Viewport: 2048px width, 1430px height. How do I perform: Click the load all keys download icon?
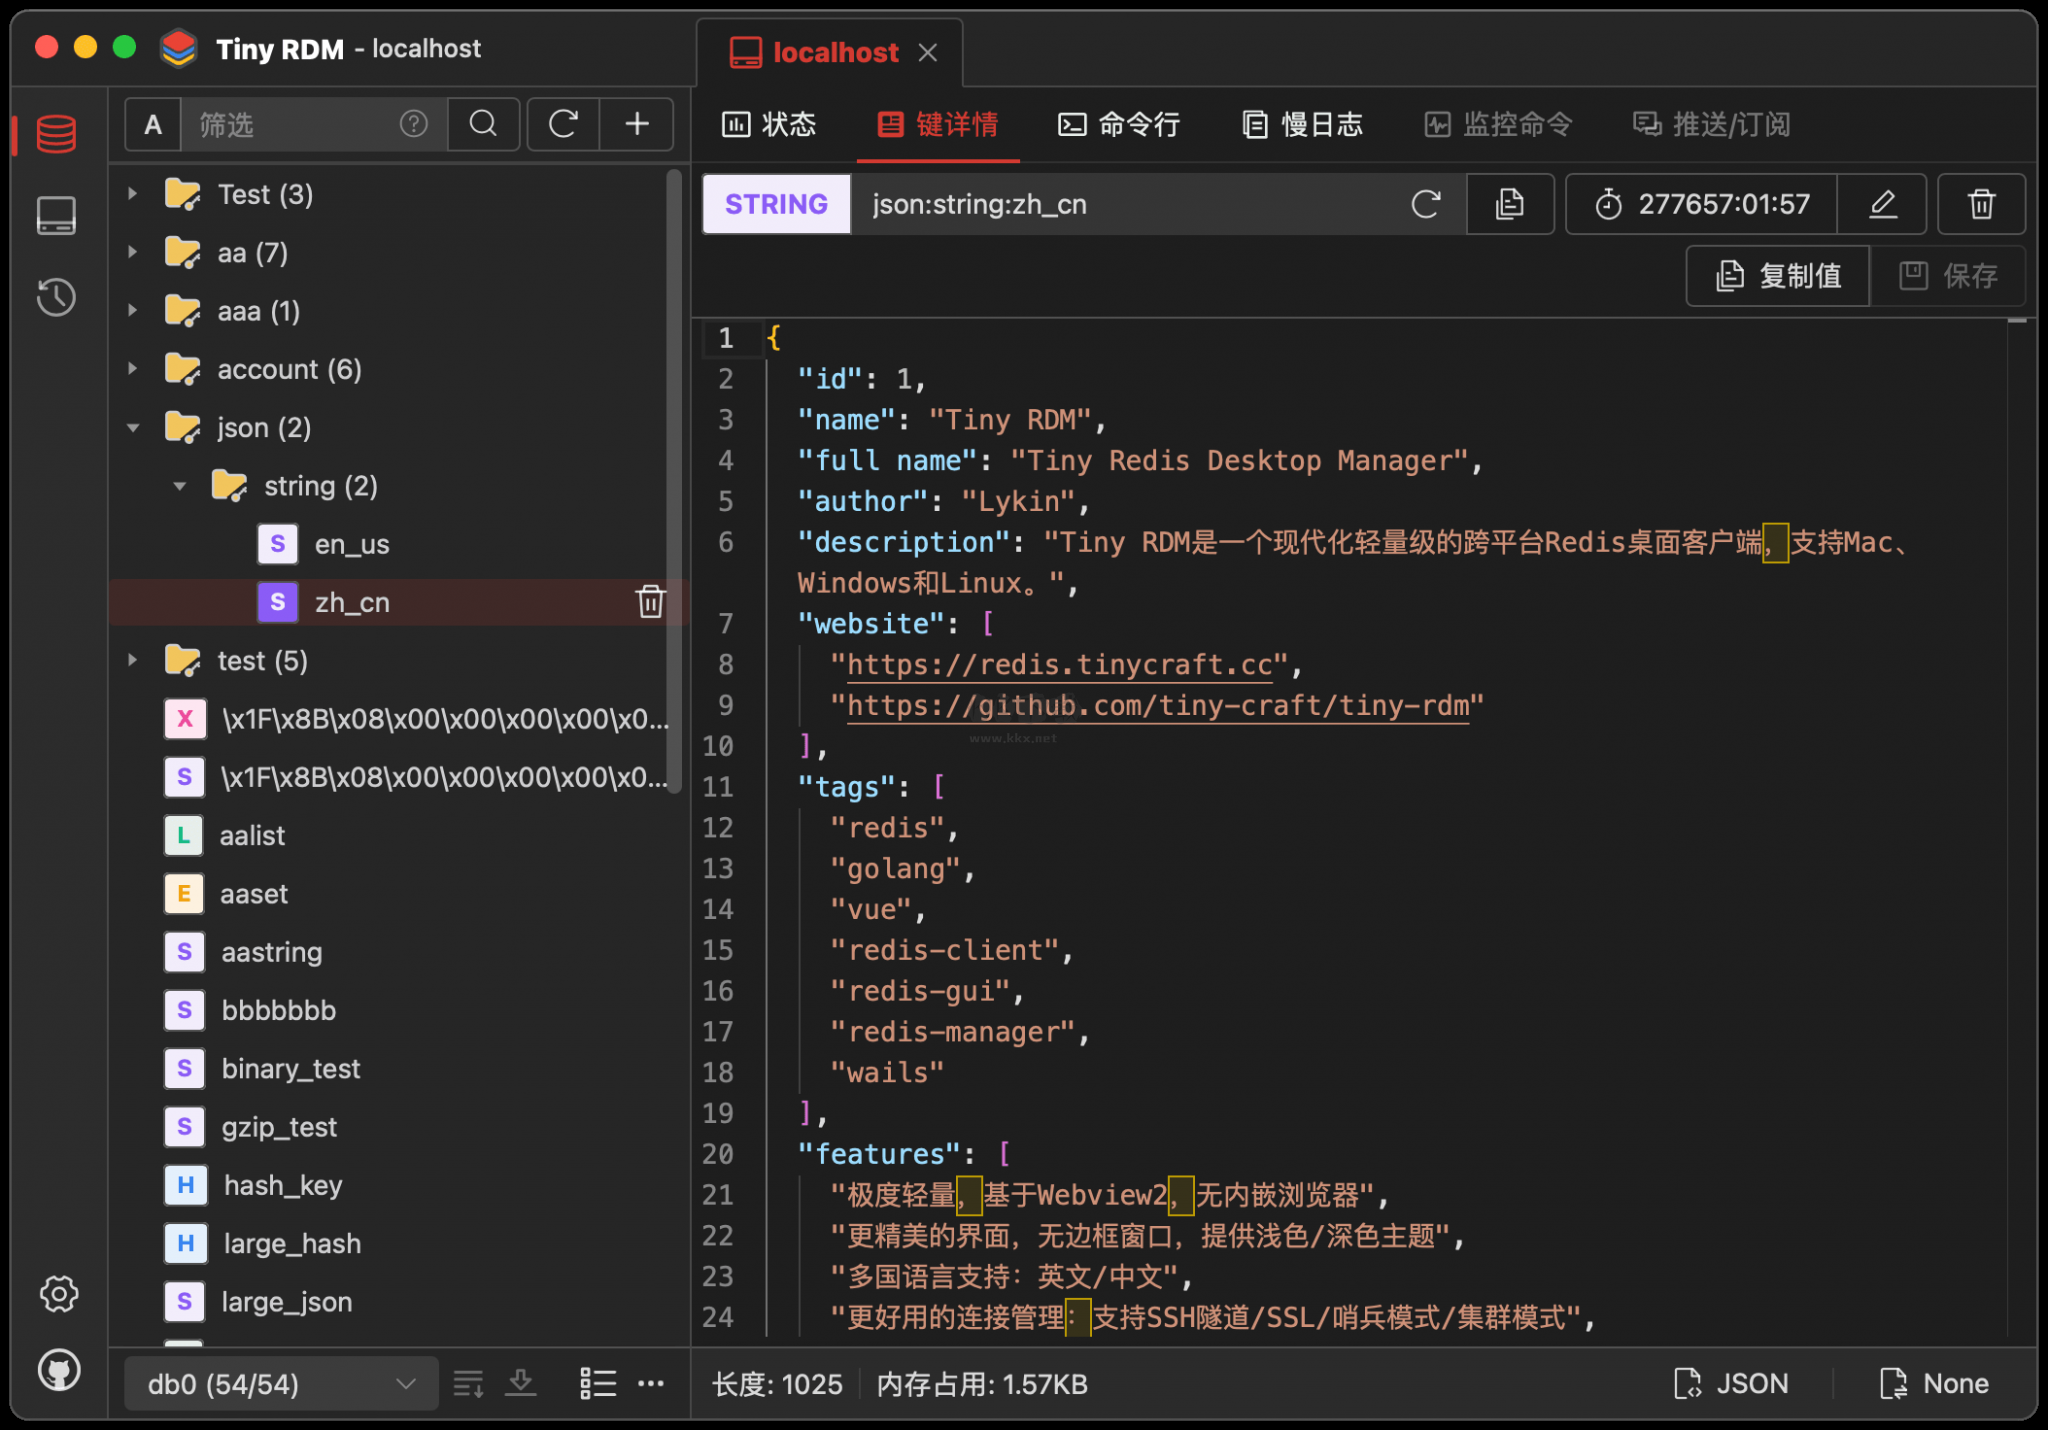[521, 1384]
